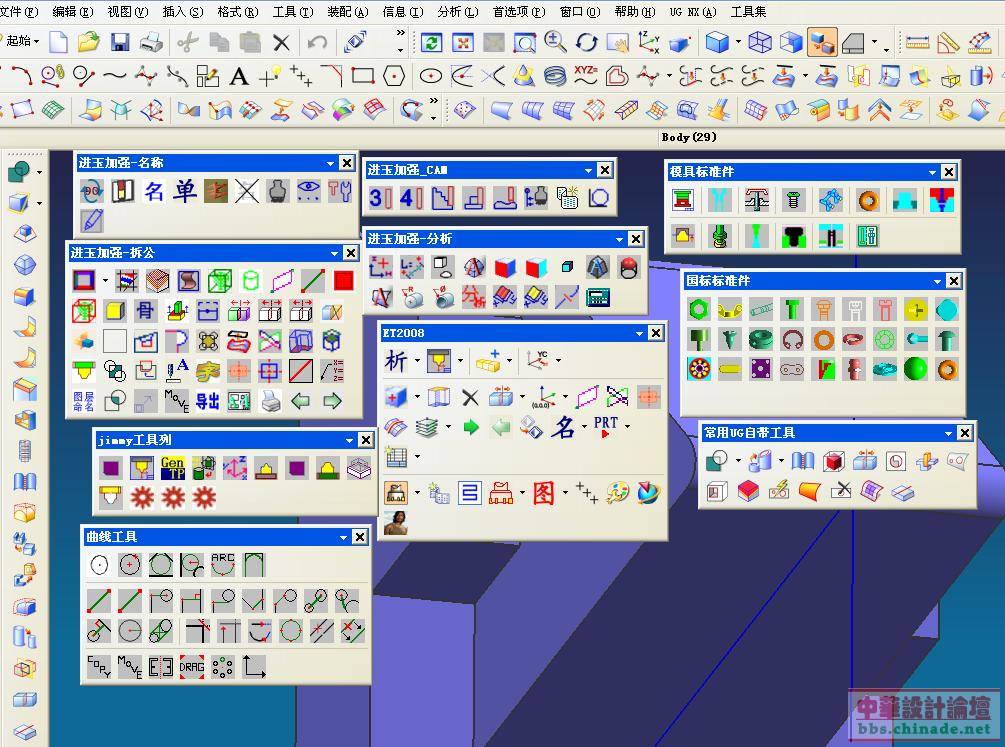
Task: Open the dropdown arrow next to '析'
Action: tap(417, 361)
